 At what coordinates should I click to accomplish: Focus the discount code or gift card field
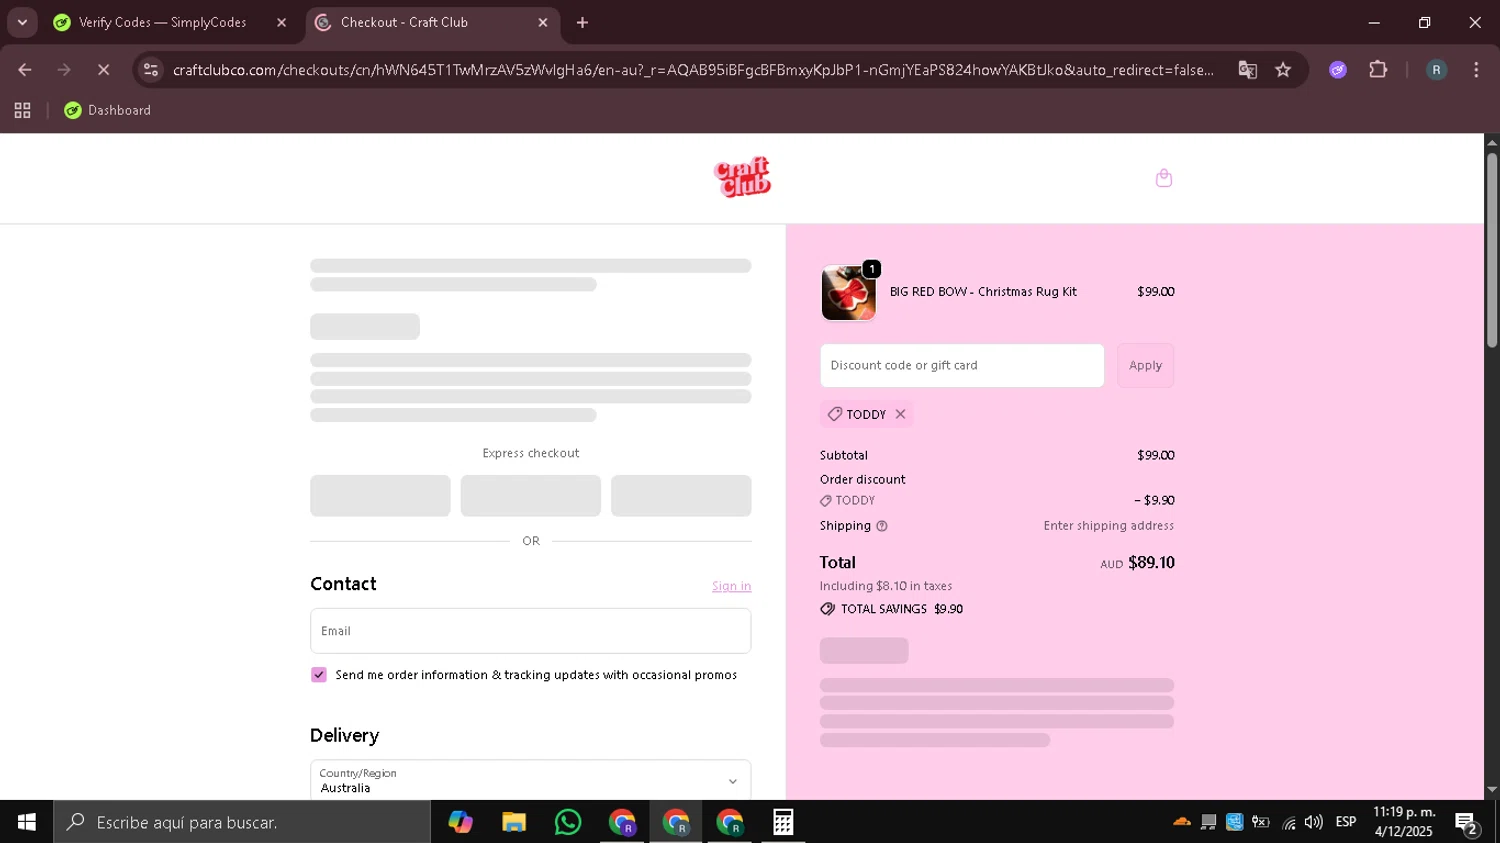962,366
